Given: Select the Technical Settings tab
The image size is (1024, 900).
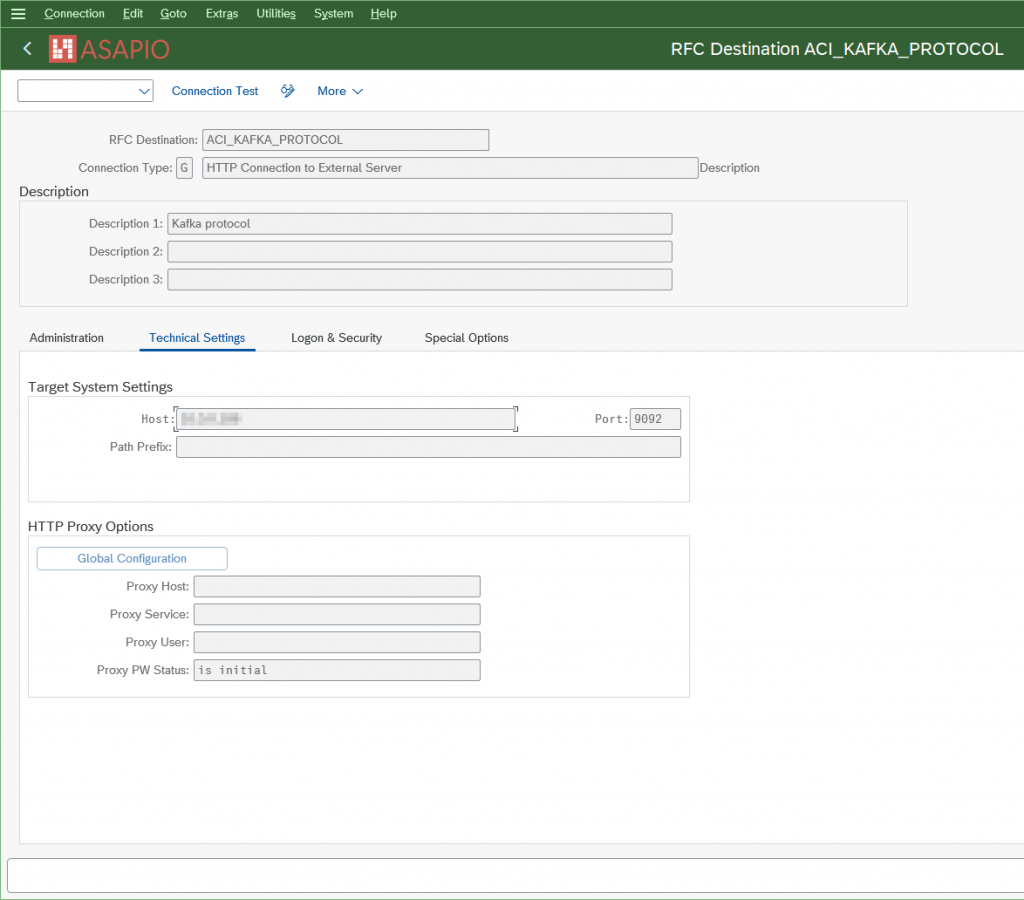Looking at the screenshot, I should (197, 338).
